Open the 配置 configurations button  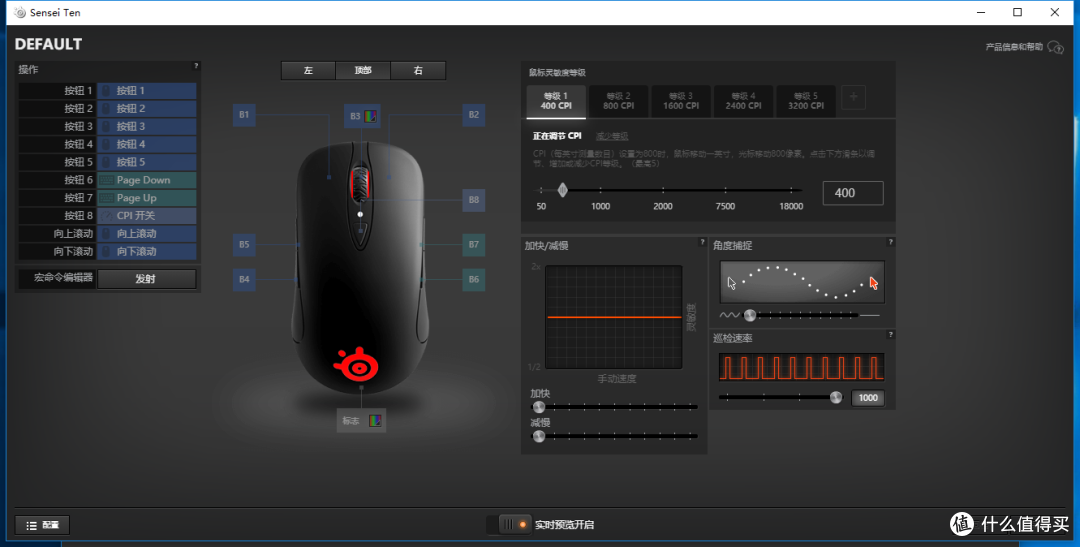click(43, 525)
